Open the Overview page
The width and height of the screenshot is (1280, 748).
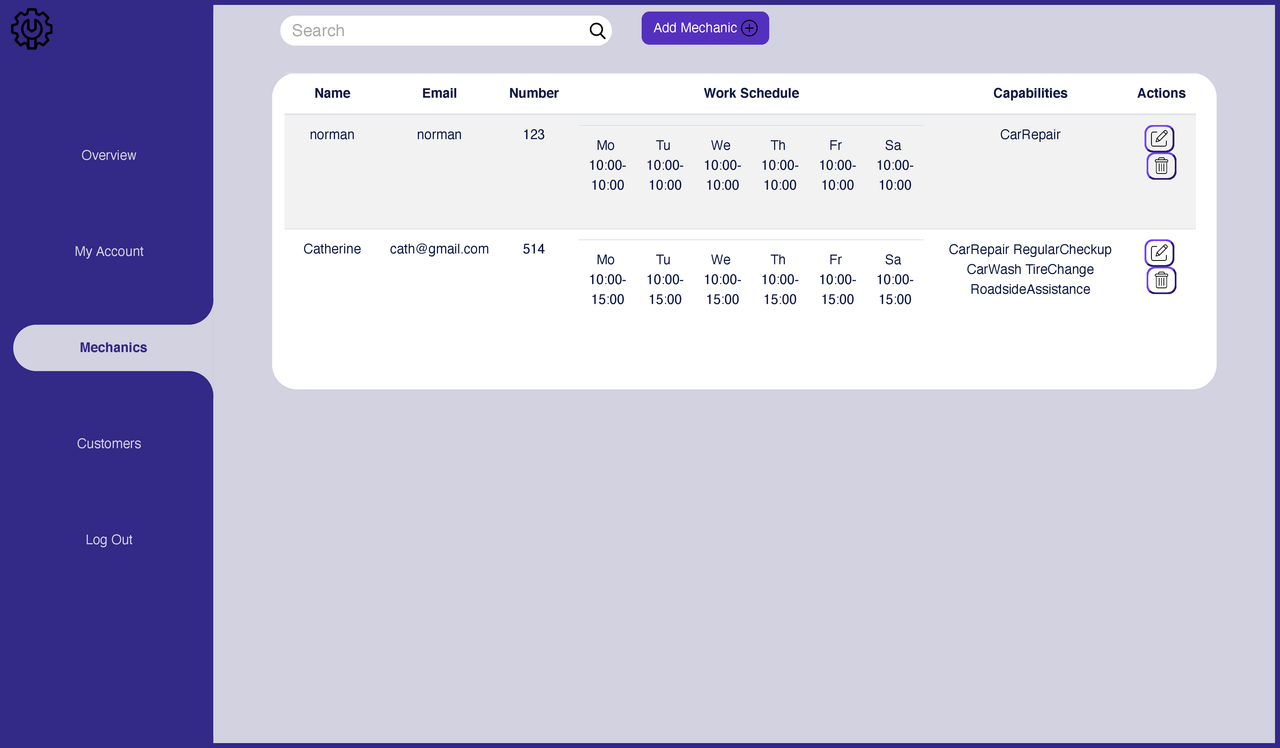(x=109, y=155)
